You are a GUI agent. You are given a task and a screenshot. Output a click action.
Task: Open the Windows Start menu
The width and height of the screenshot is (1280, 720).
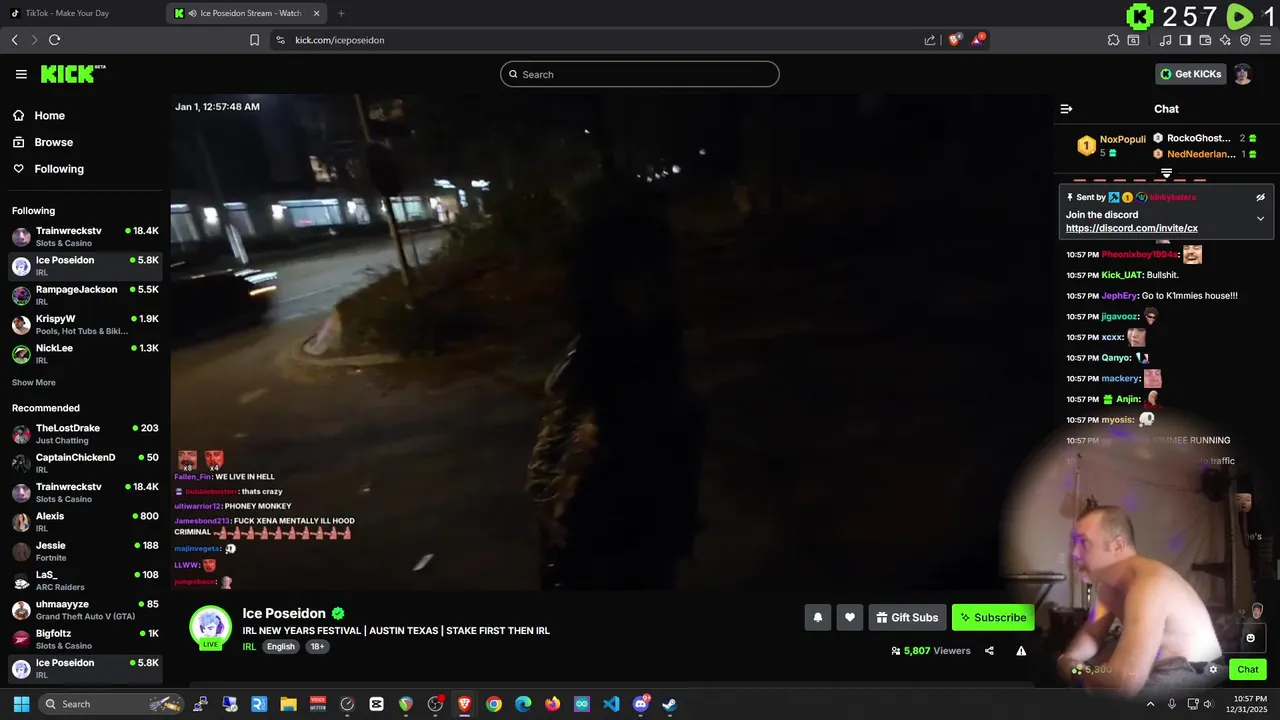[x=21, y=704]
